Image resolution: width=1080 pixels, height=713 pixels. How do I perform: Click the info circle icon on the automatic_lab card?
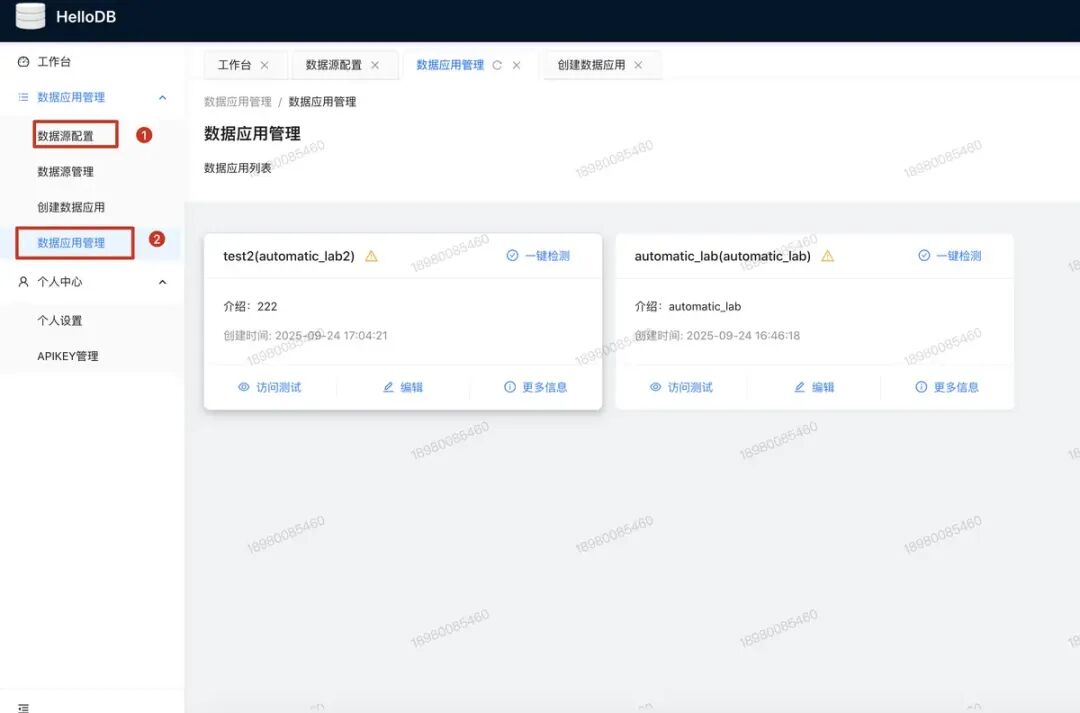click(921, 387)
